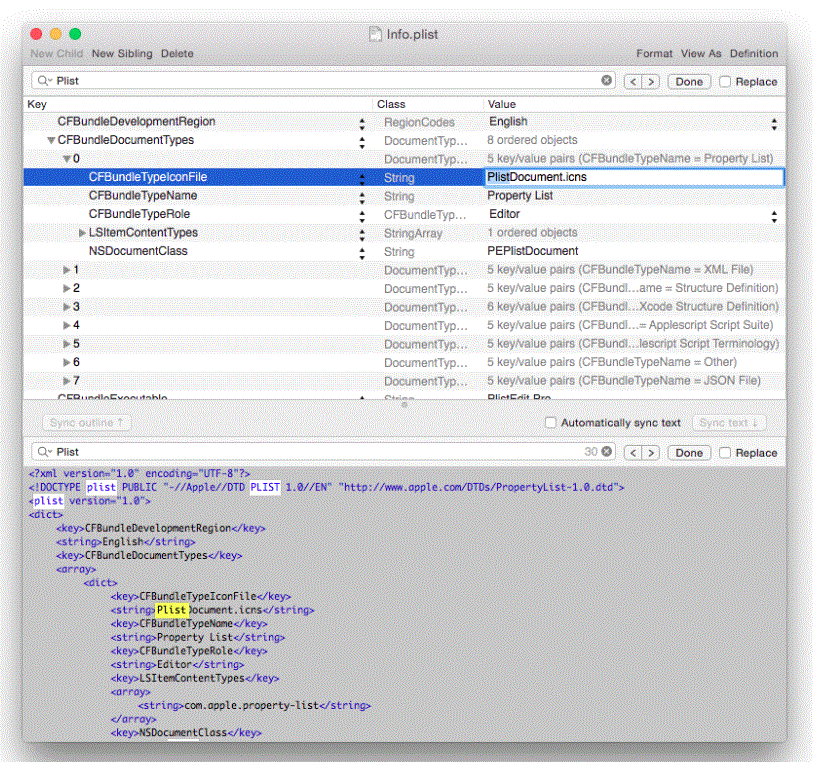Click the PEPlistDocument value cell
813x762 pixels.
point(532,251)
